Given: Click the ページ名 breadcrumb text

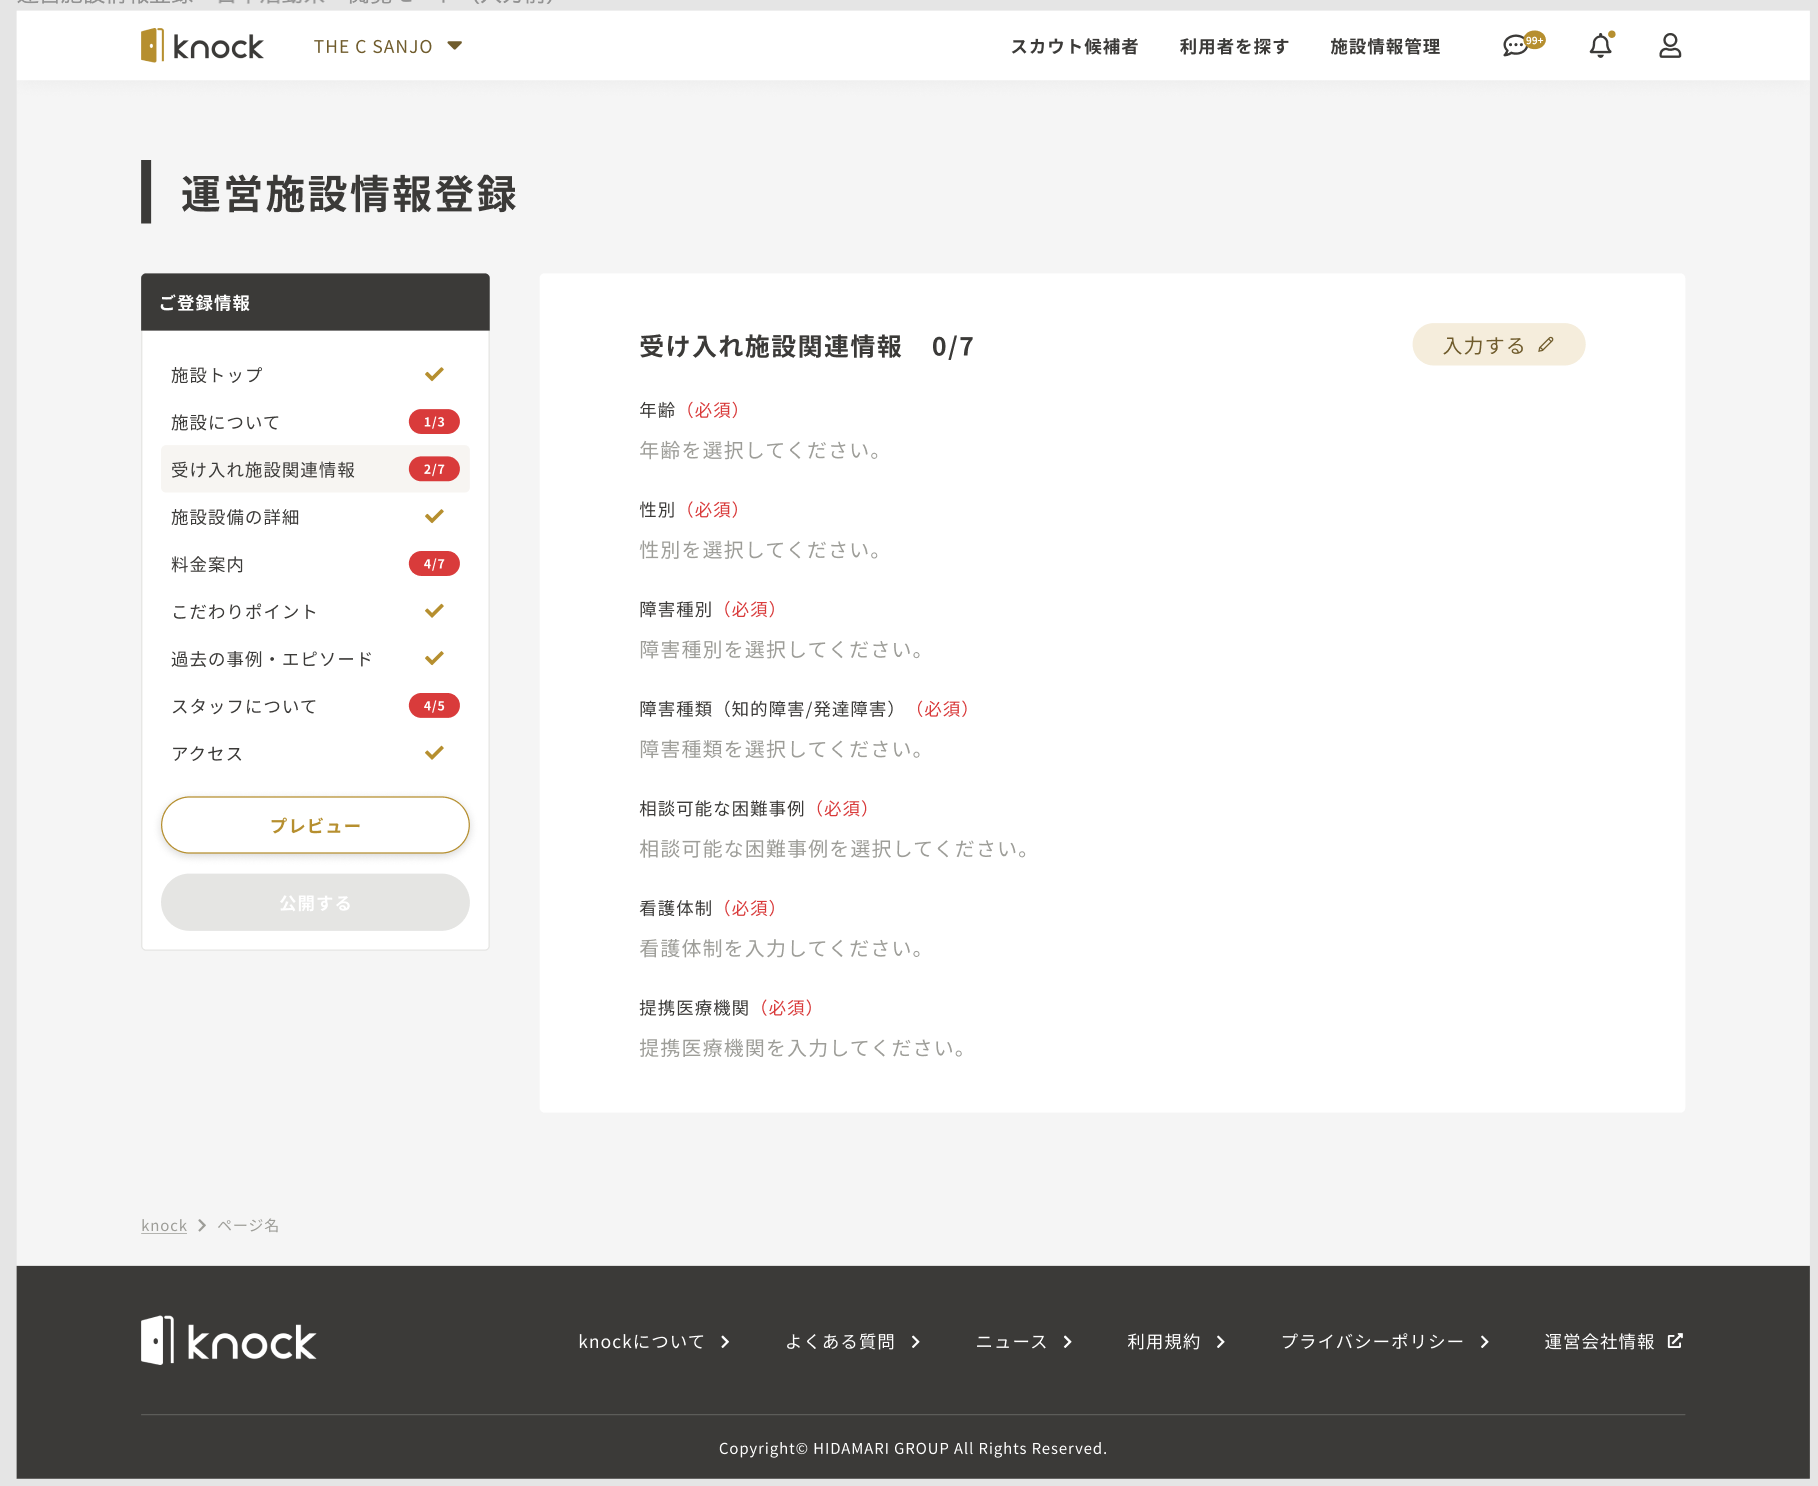Looking at the screenshot, I should 248,1225.
